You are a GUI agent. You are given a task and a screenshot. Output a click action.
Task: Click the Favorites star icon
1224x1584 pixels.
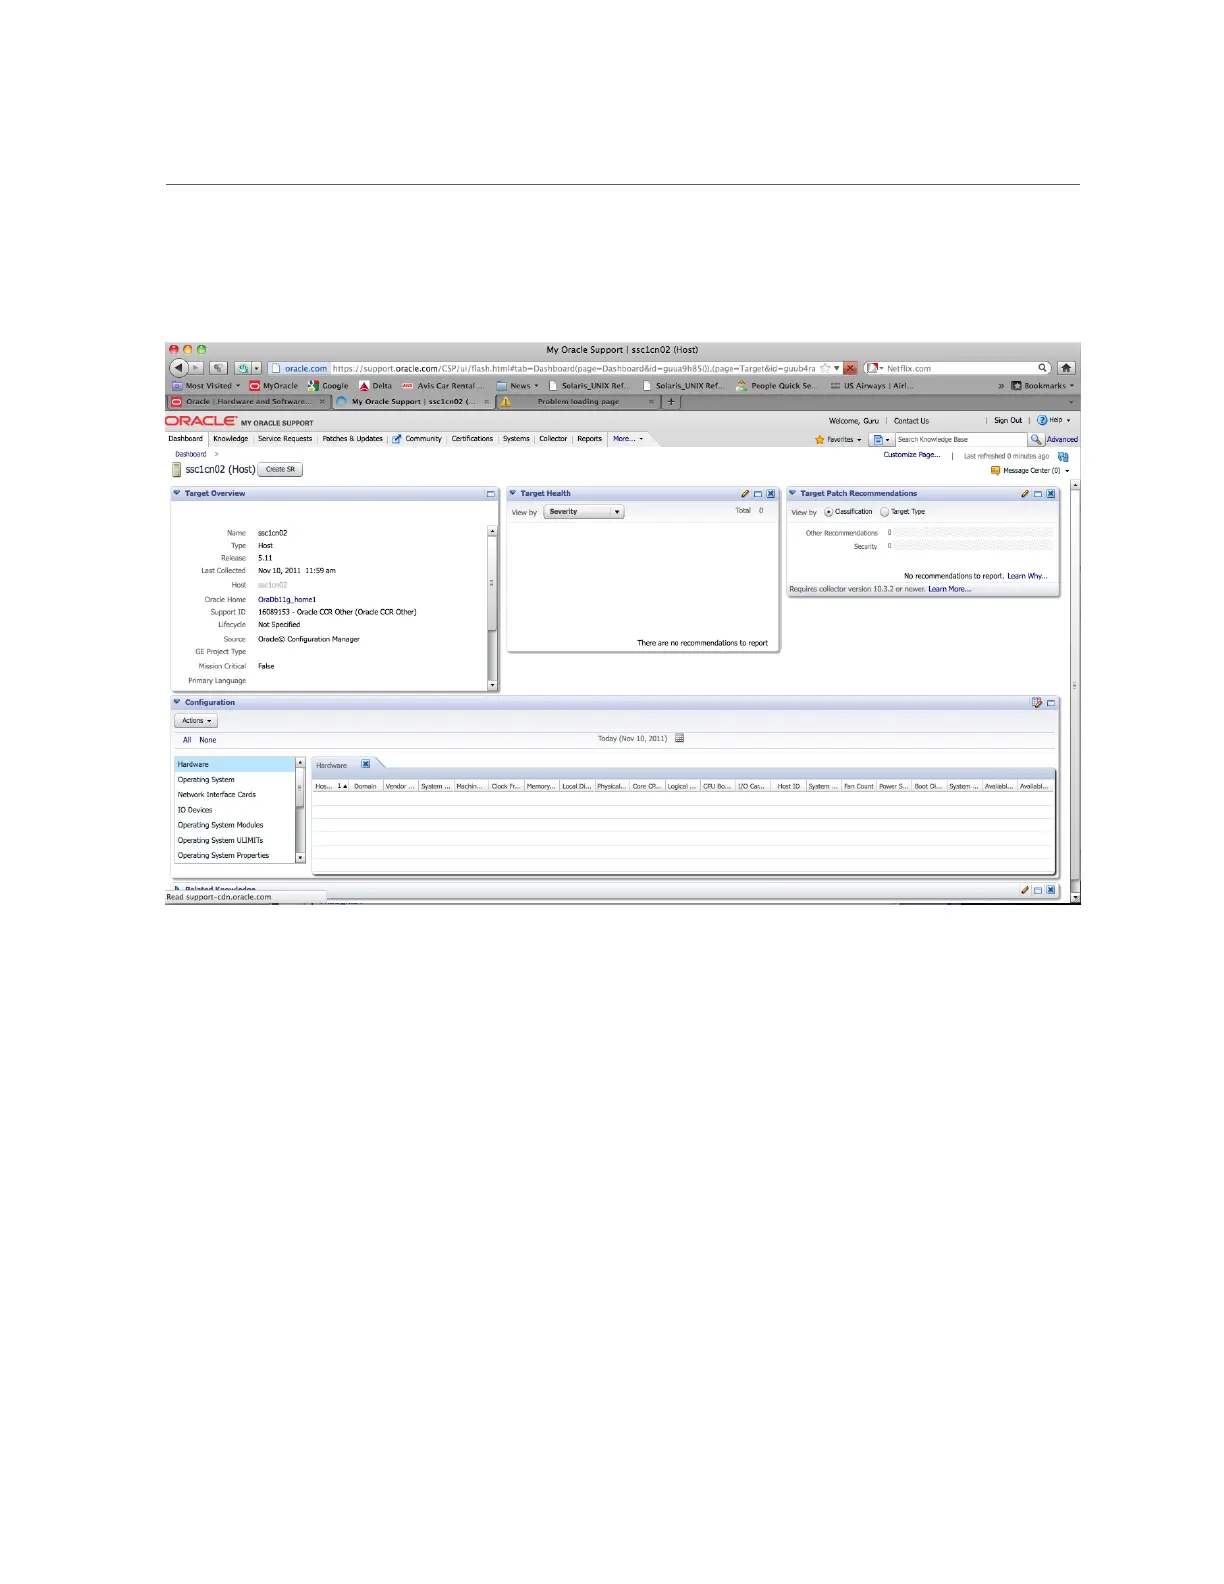pos(820,439)
